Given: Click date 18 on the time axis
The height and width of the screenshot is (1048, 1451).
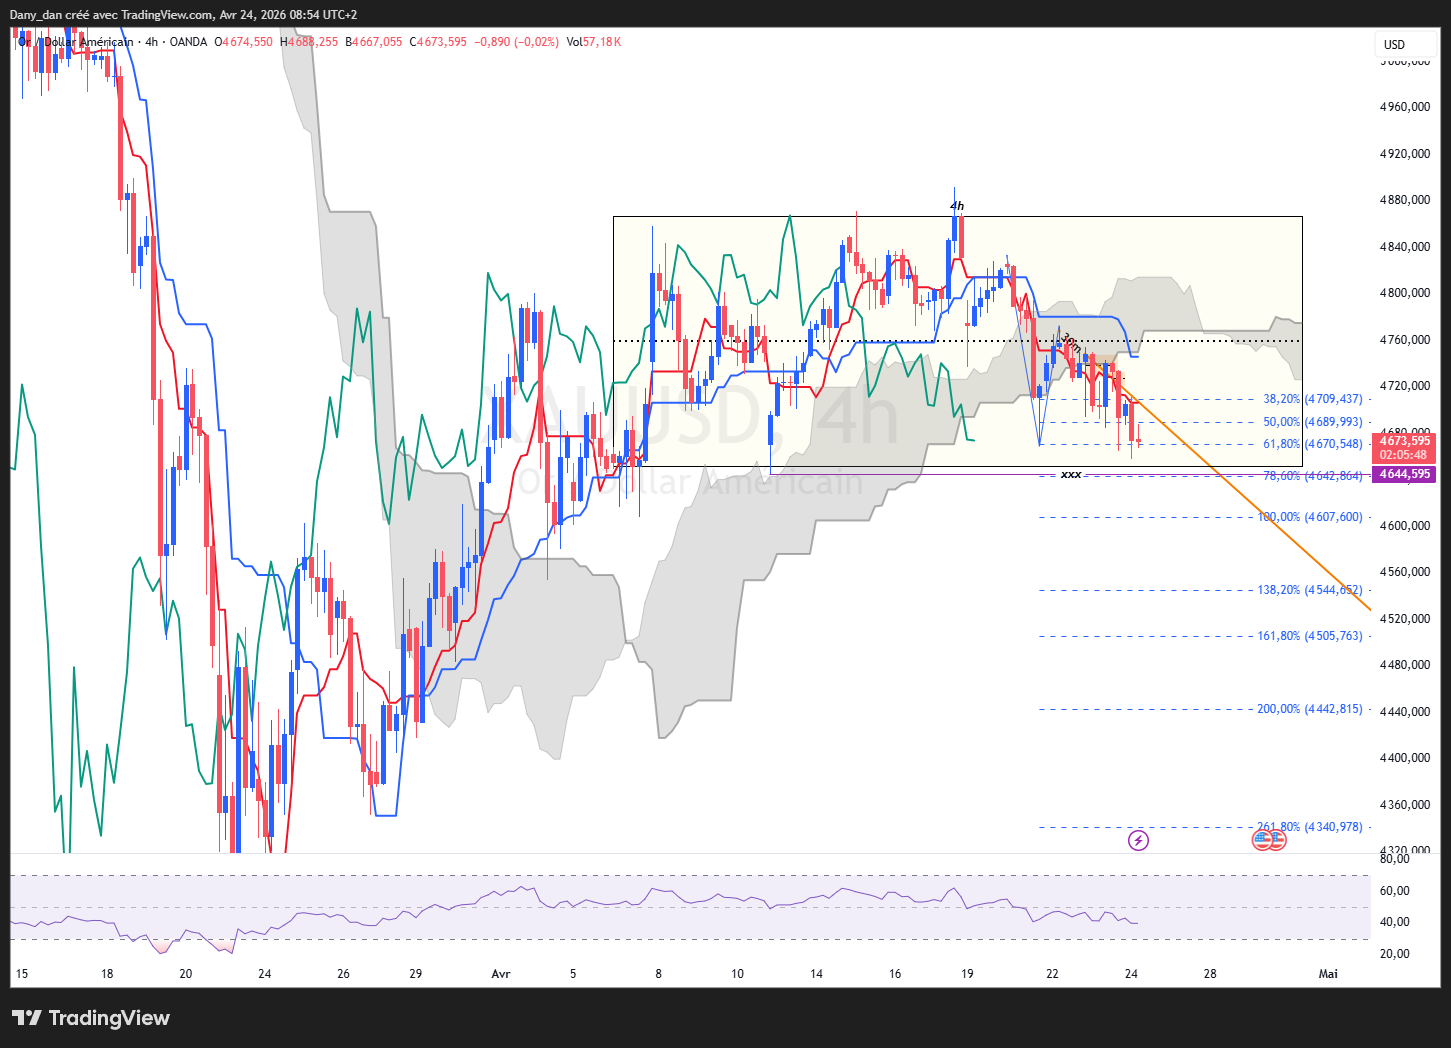Looking at the screenshot, I should tap(107, 974).
